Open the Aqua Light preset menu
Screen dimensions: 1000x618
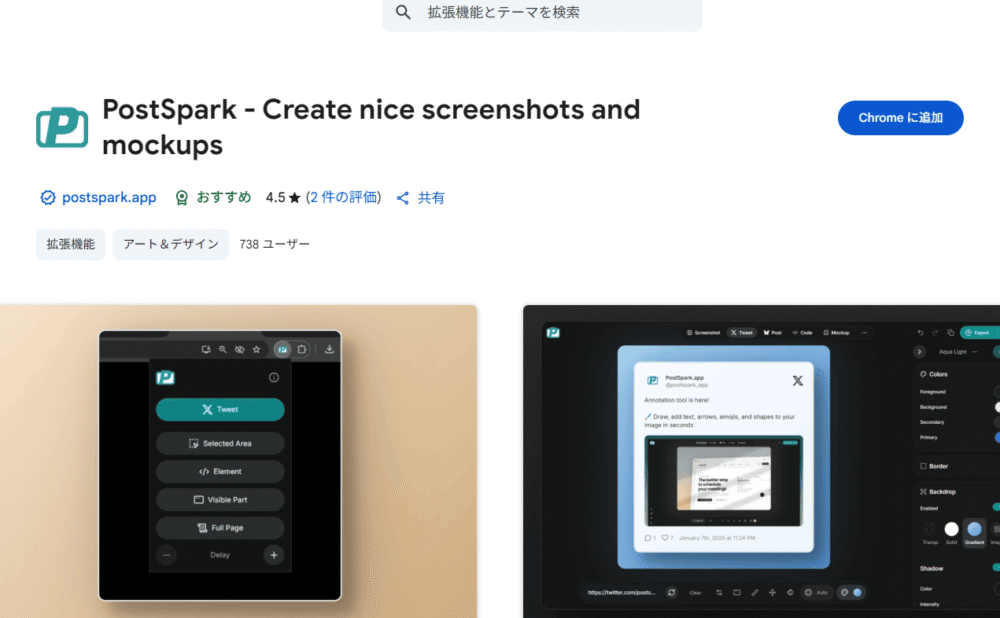pos(951,352)
